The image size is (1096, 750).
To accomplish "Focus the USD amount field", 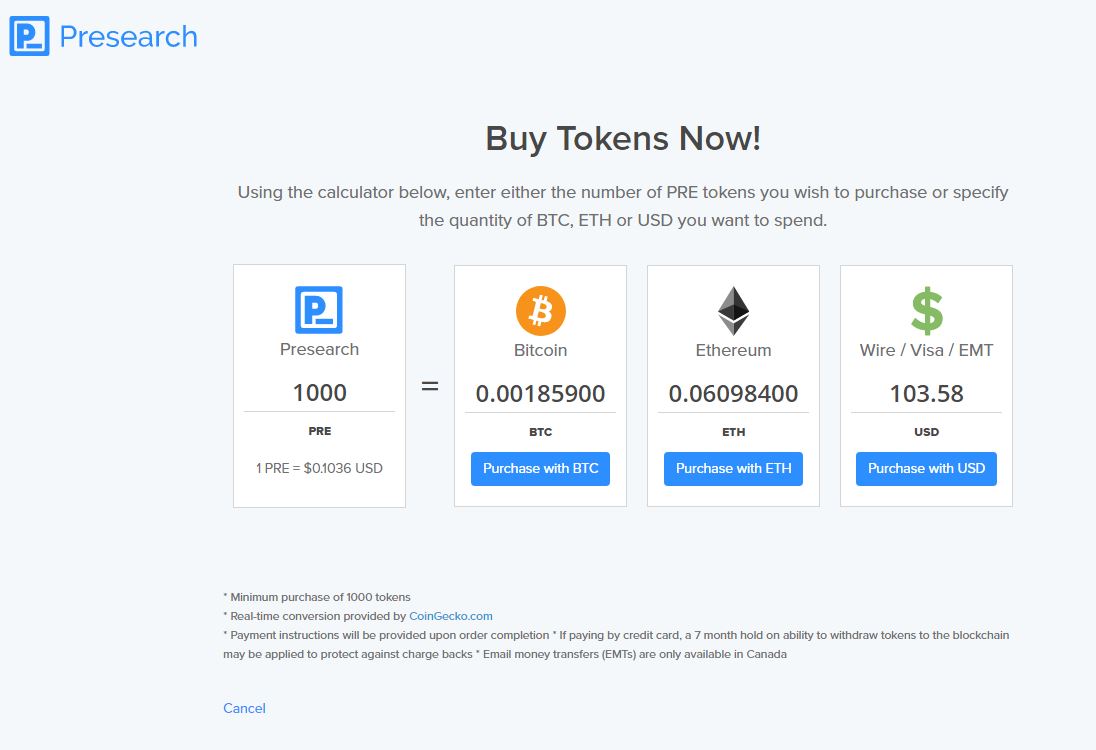I will pos(926,394).
